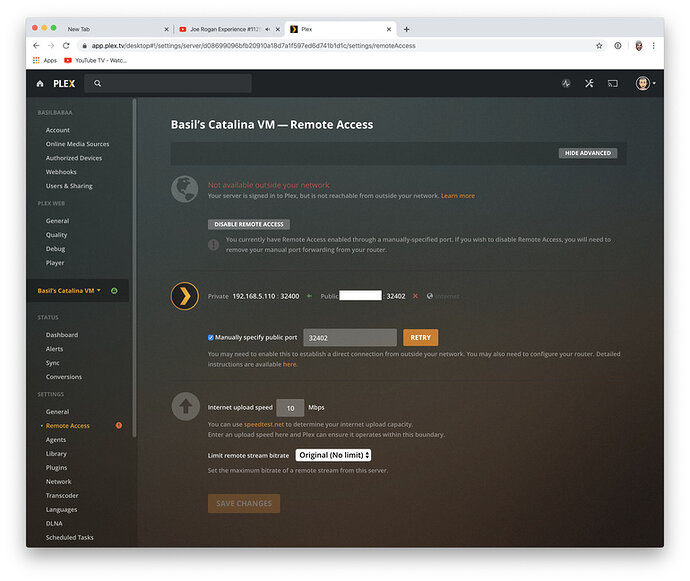Screen dimensions: 690x581
Task: Select Remote Access in sidebar
Action: coord(67,426)
